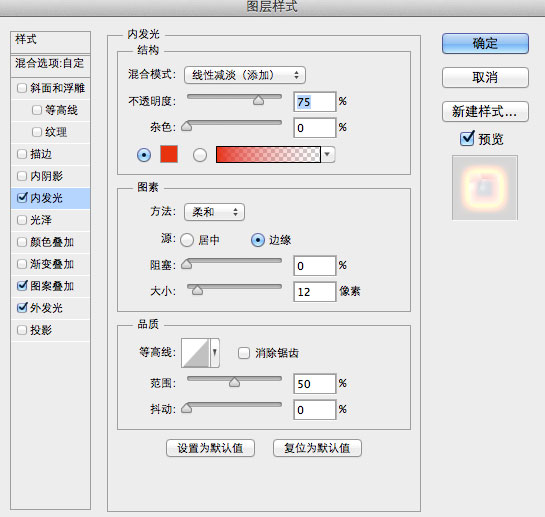Click the 杂色 value field
This screenshot has height=517, width=545.
[x=315, y=128]
